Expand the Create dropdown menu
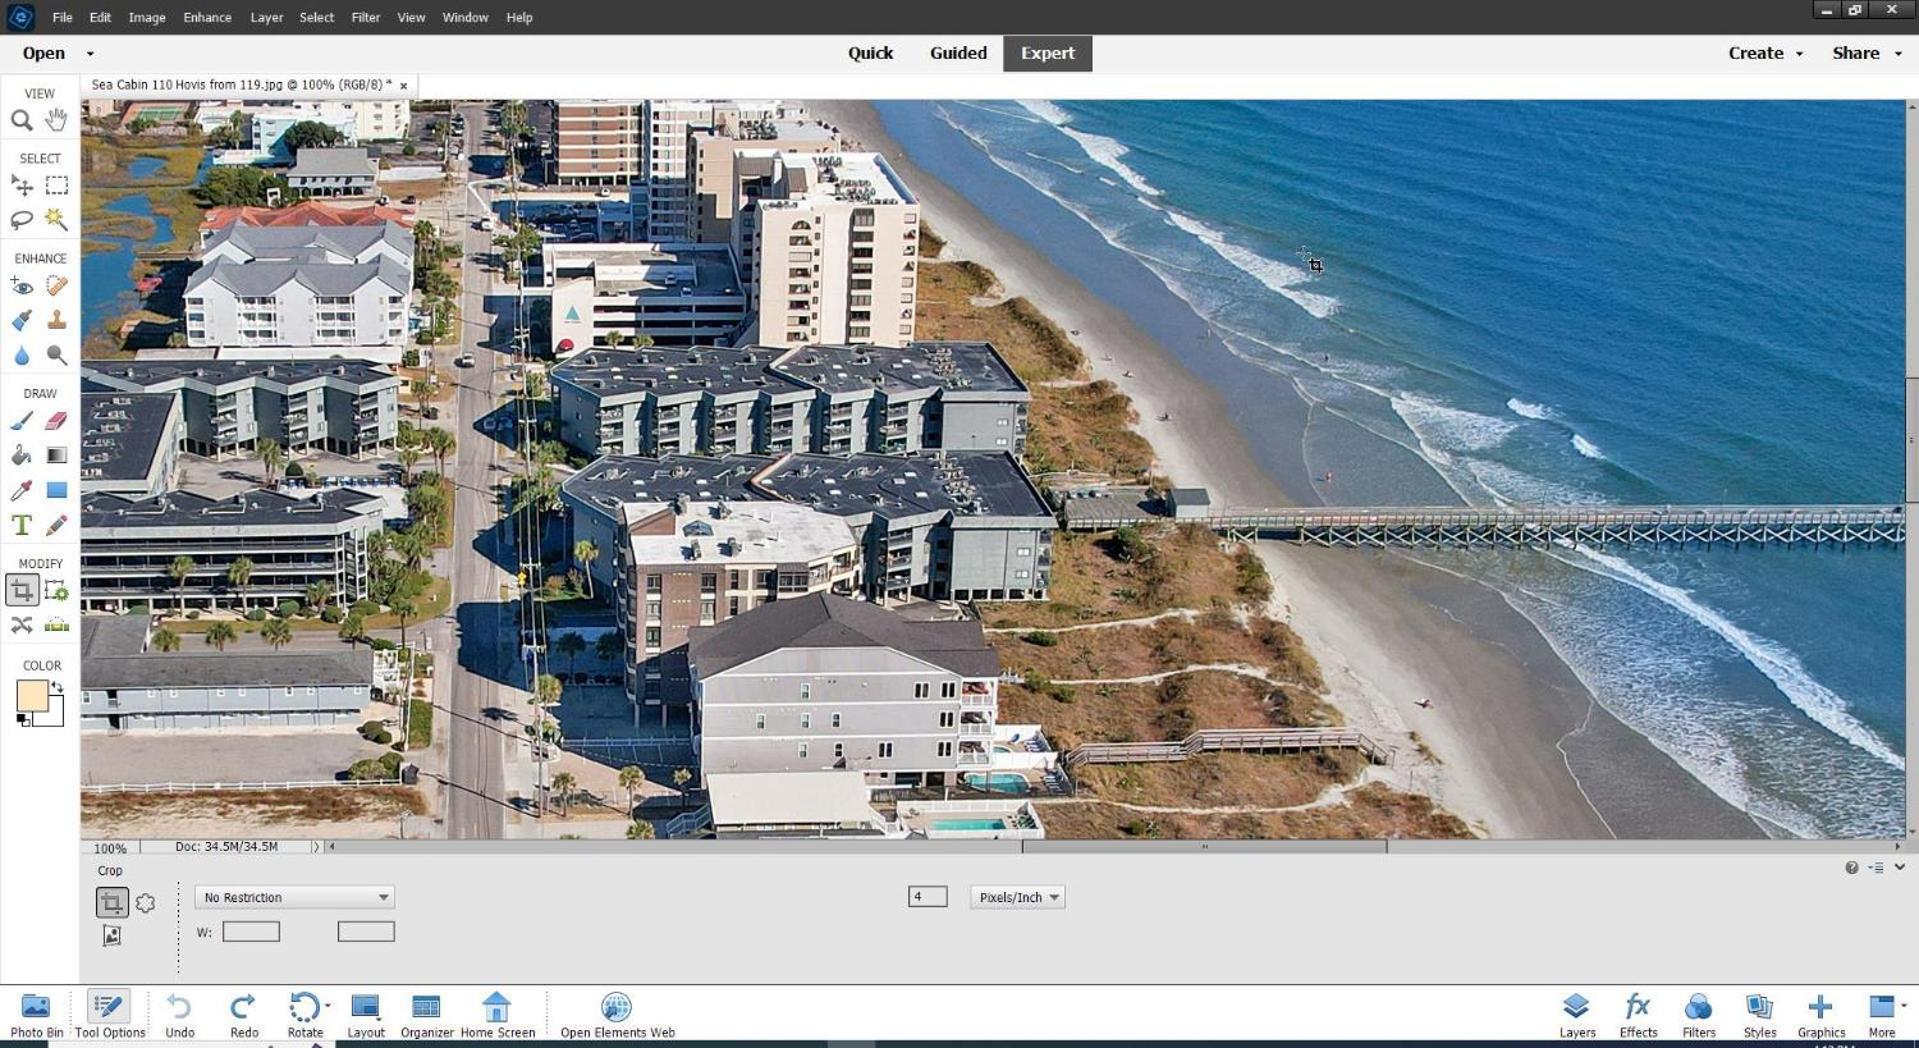 [x=1765, y=53]
